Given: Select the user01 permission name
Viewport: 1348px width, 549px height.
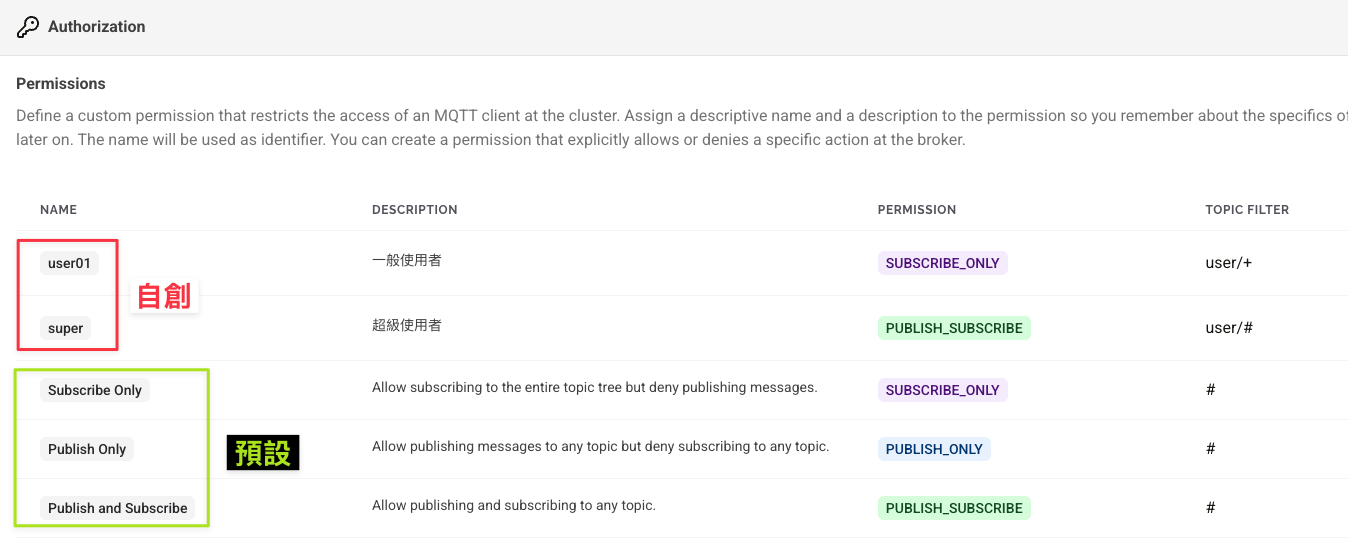Looking at the screenshot, I should [x=69, y=264].
